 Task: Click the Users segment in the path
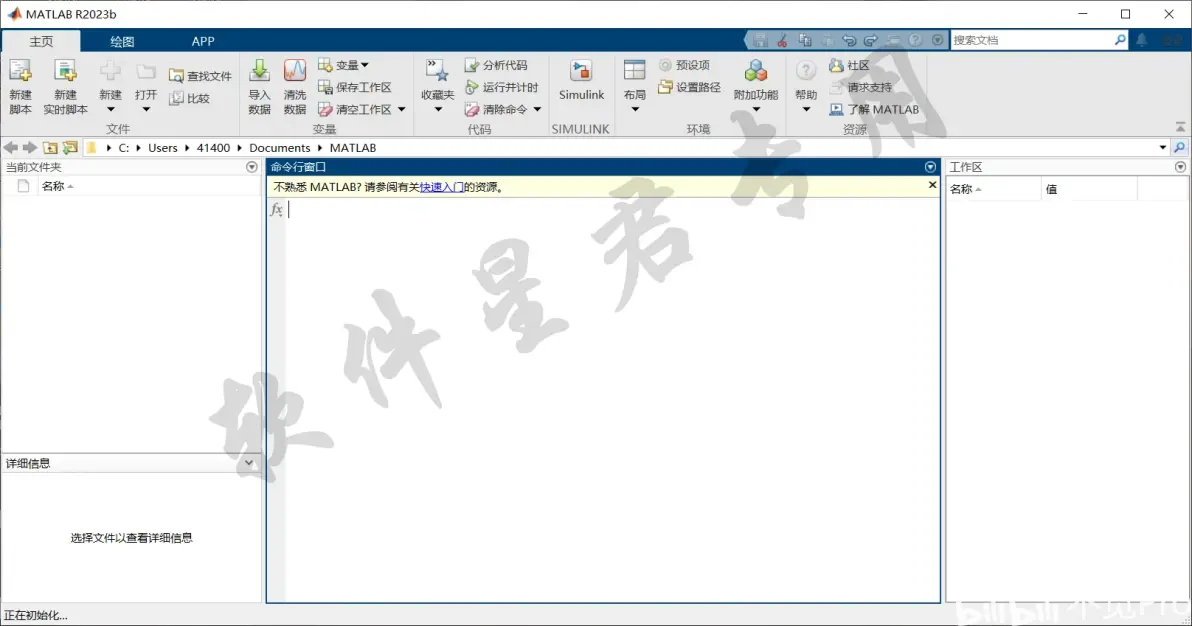(x=163, y=148)
